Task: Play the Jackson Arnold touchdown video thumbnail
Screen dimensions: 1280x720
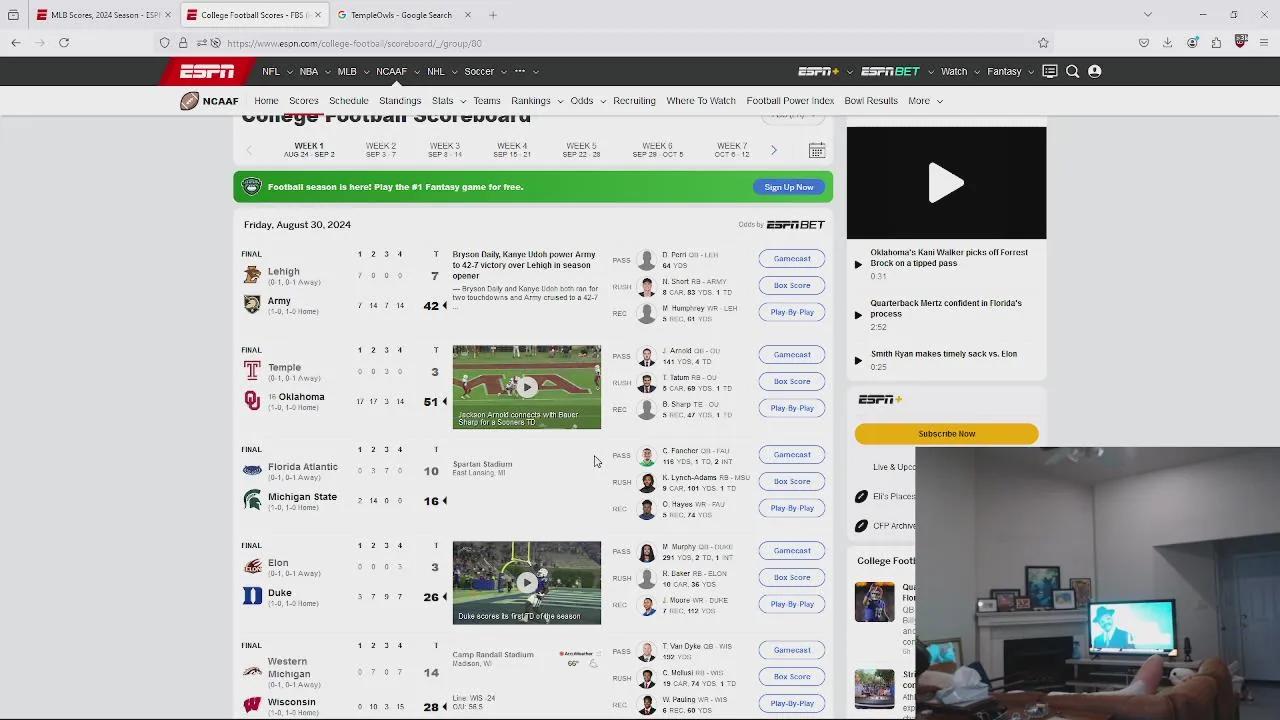Action: 527,387
